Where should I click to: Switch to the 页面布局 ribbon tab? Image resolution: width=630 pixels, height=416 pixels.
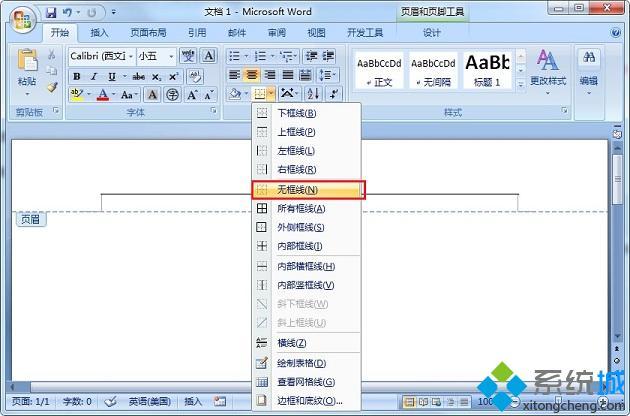click(149, 33)
